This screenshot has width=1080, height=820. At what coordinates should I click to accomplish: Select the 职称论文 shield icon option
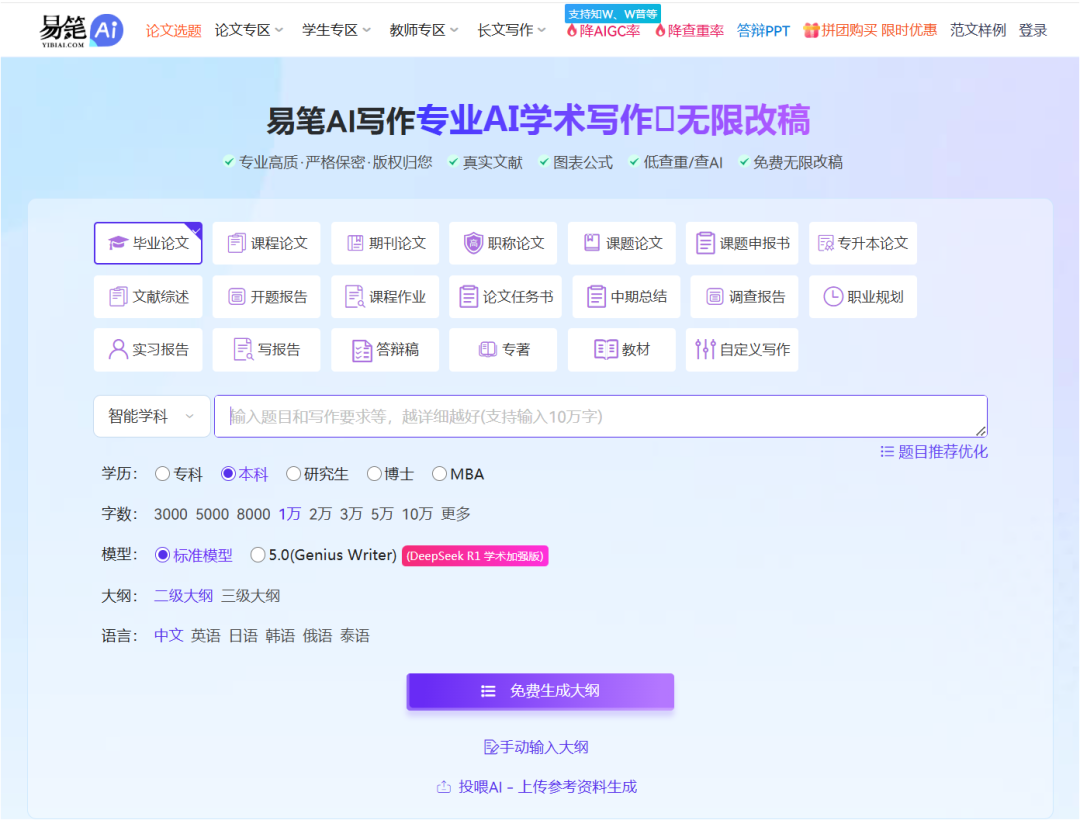(x=502, y=242)
